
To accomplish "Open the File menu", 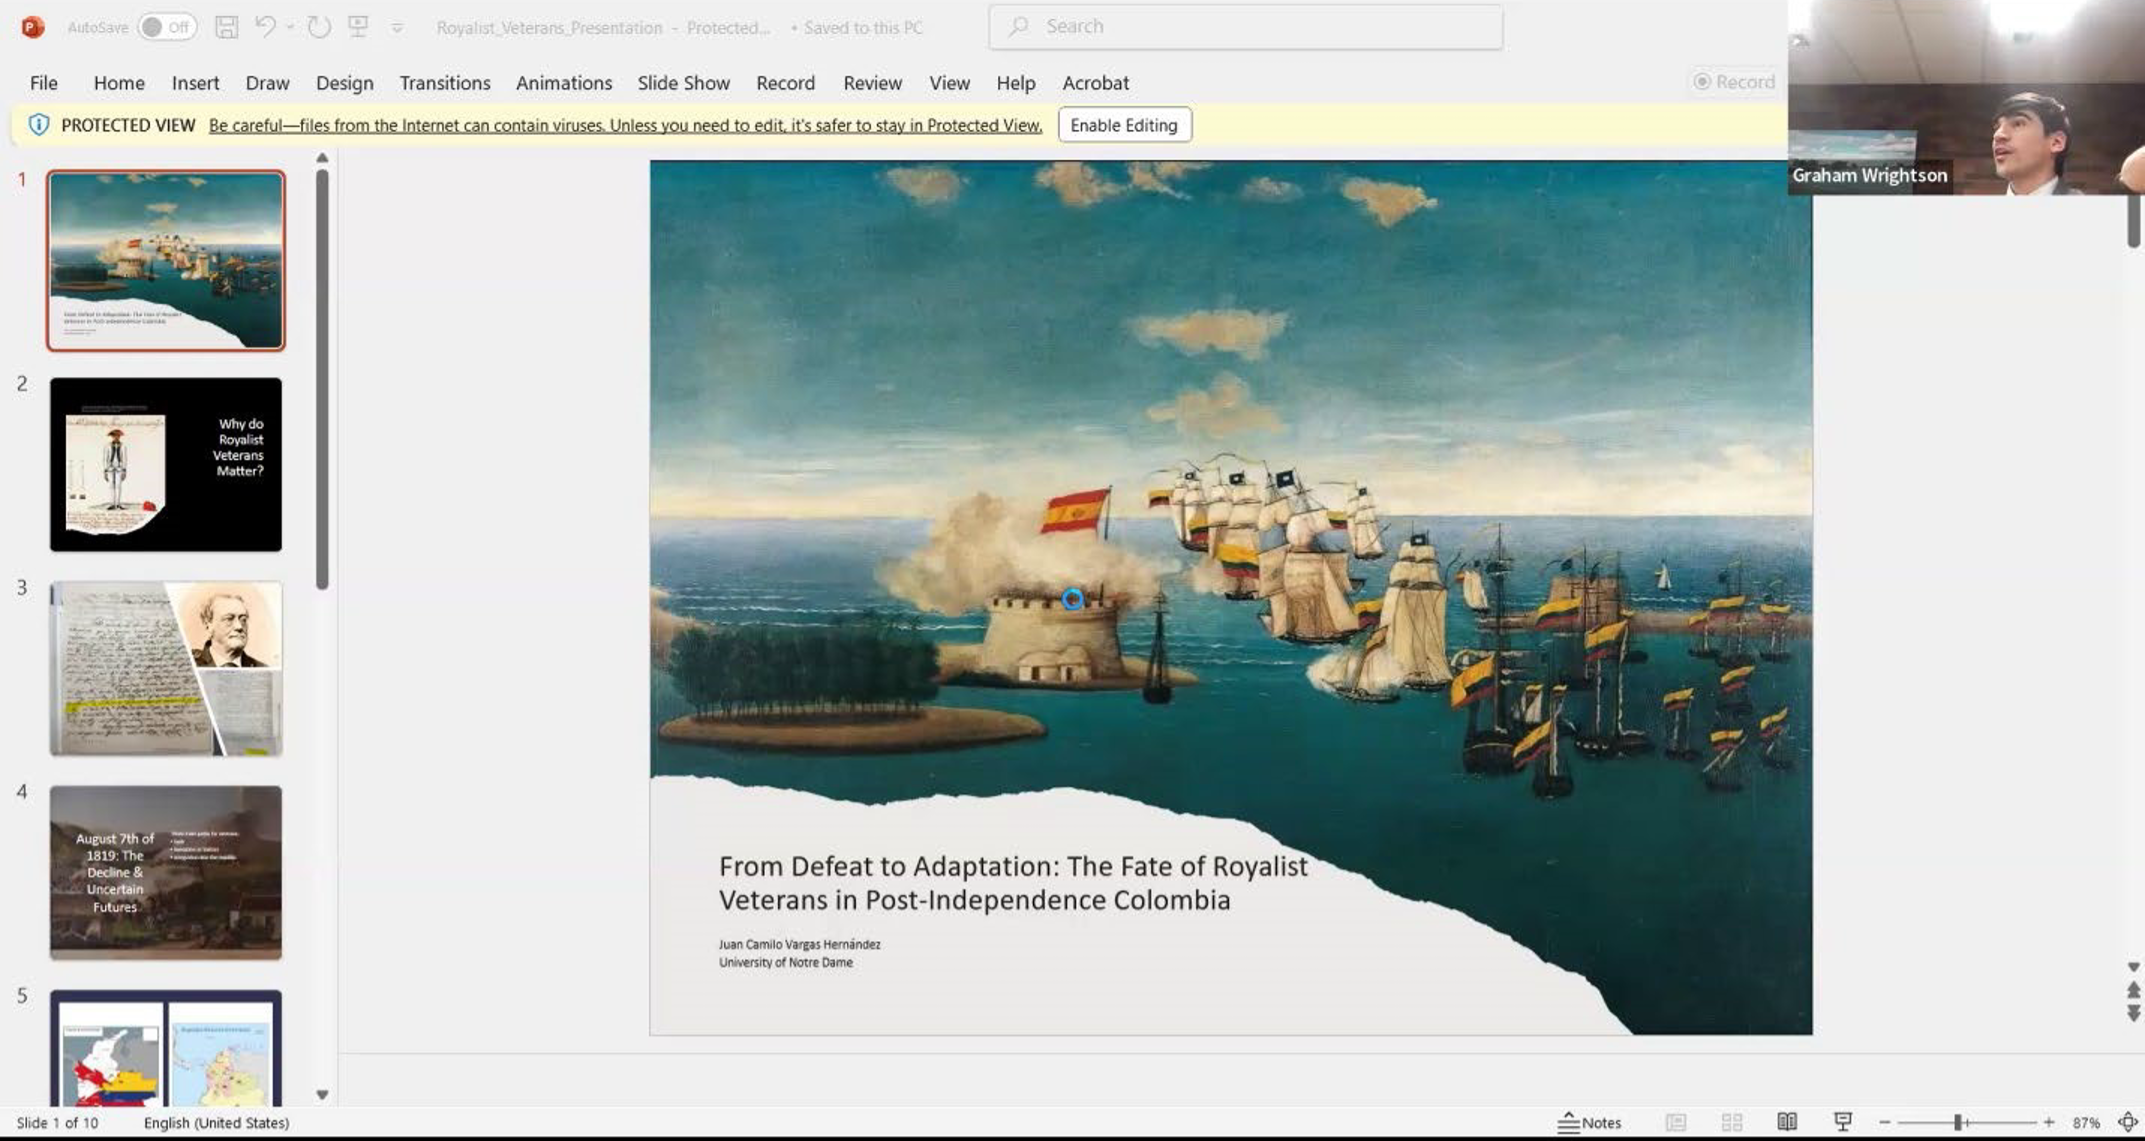I will click(43, 83).
